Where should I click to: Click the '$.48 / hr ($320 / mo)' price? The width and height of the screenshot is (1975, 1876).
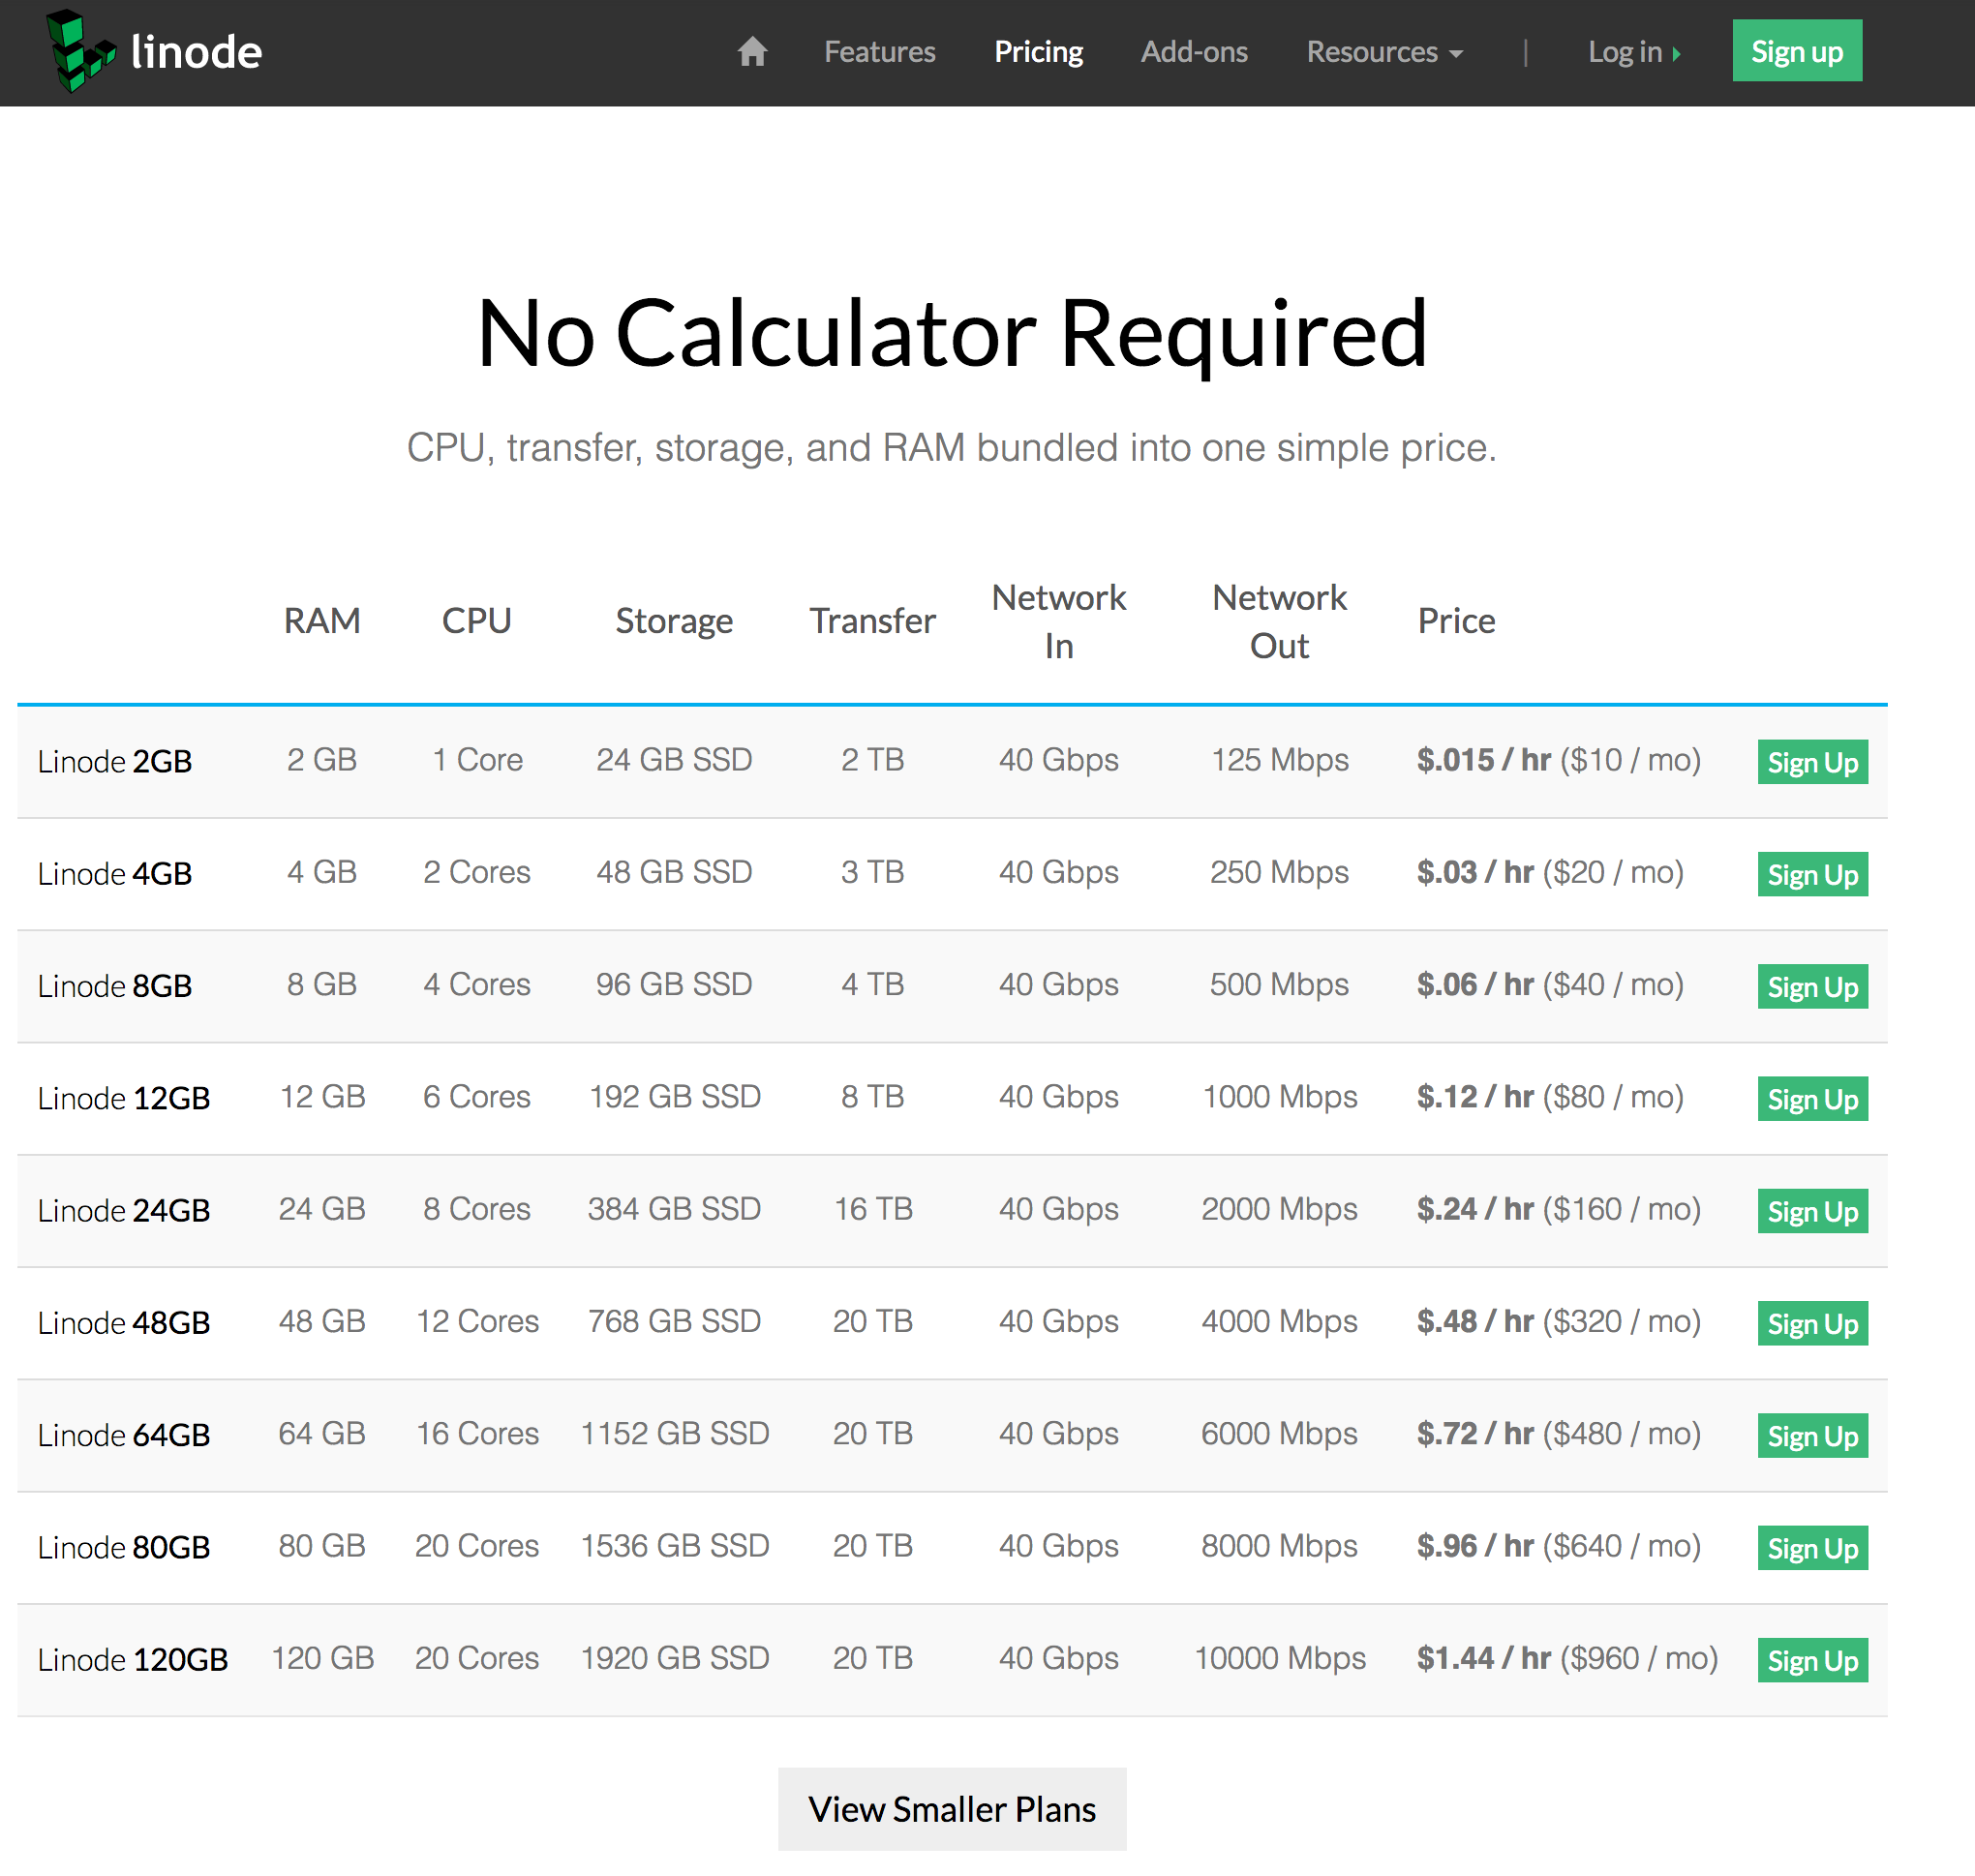click(1558, 1321)
